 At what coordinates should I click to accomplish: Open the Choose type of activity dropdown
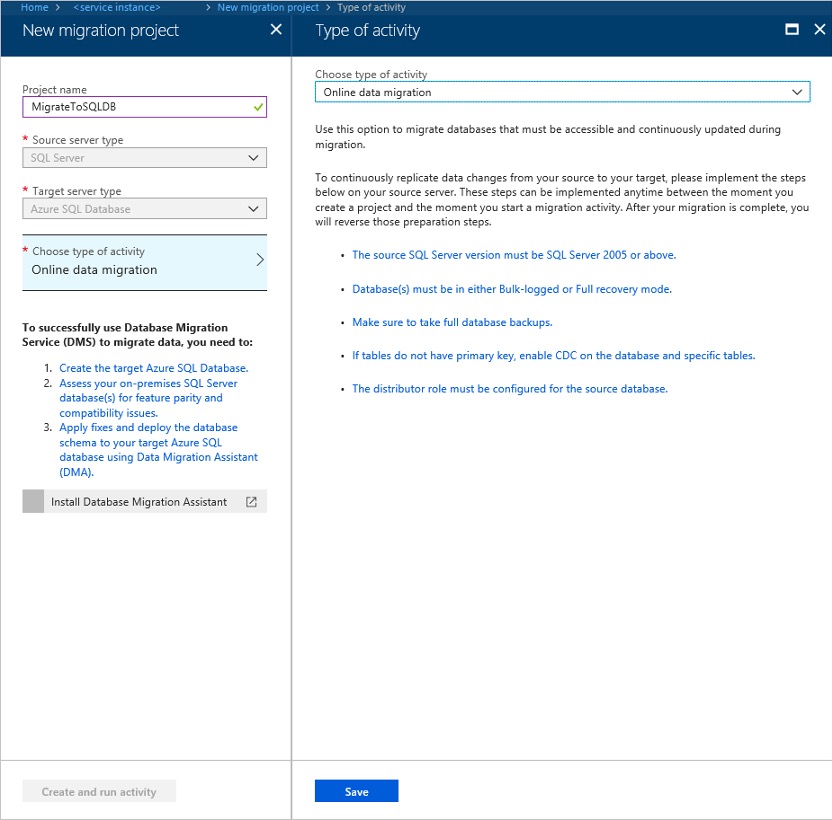point(561,92)
